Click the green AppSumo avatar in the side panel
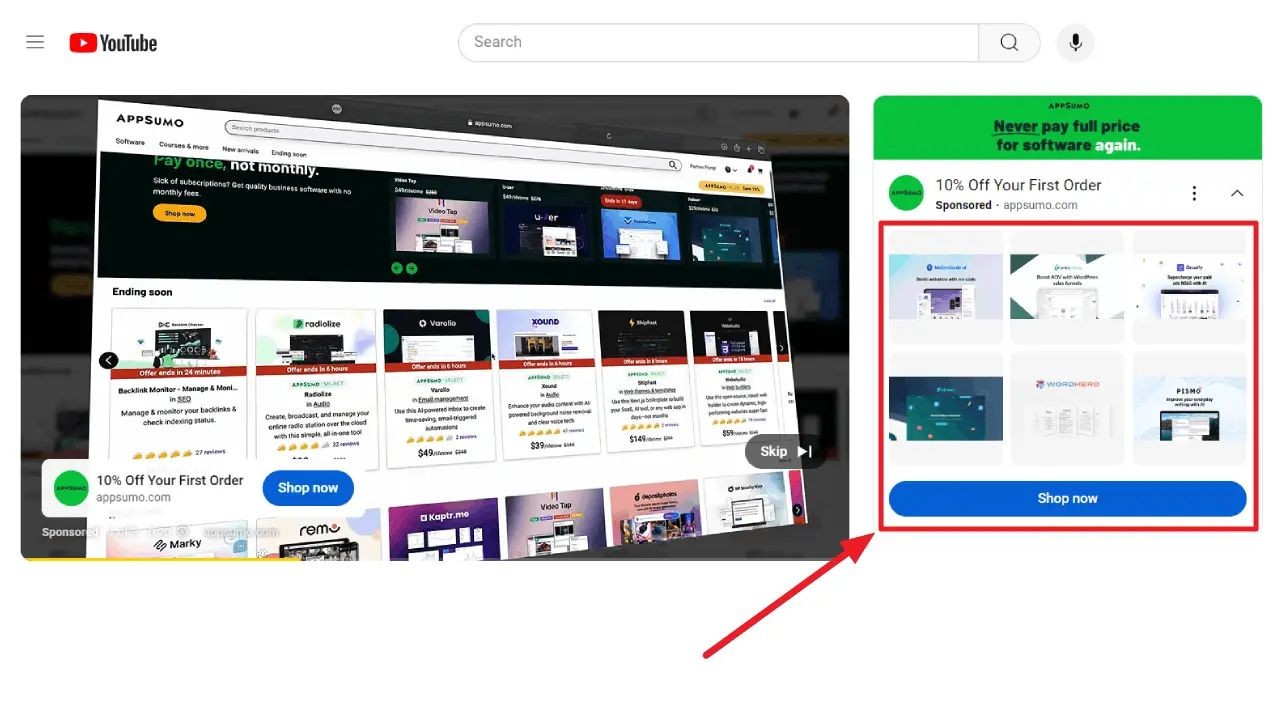 coord(906,193)
